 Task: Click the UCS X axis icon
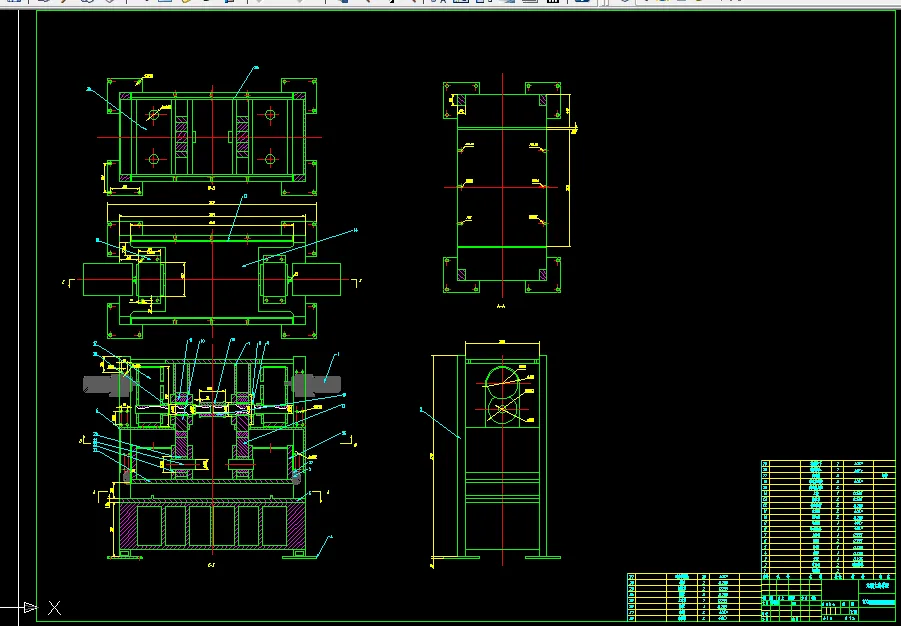point(54,608)
